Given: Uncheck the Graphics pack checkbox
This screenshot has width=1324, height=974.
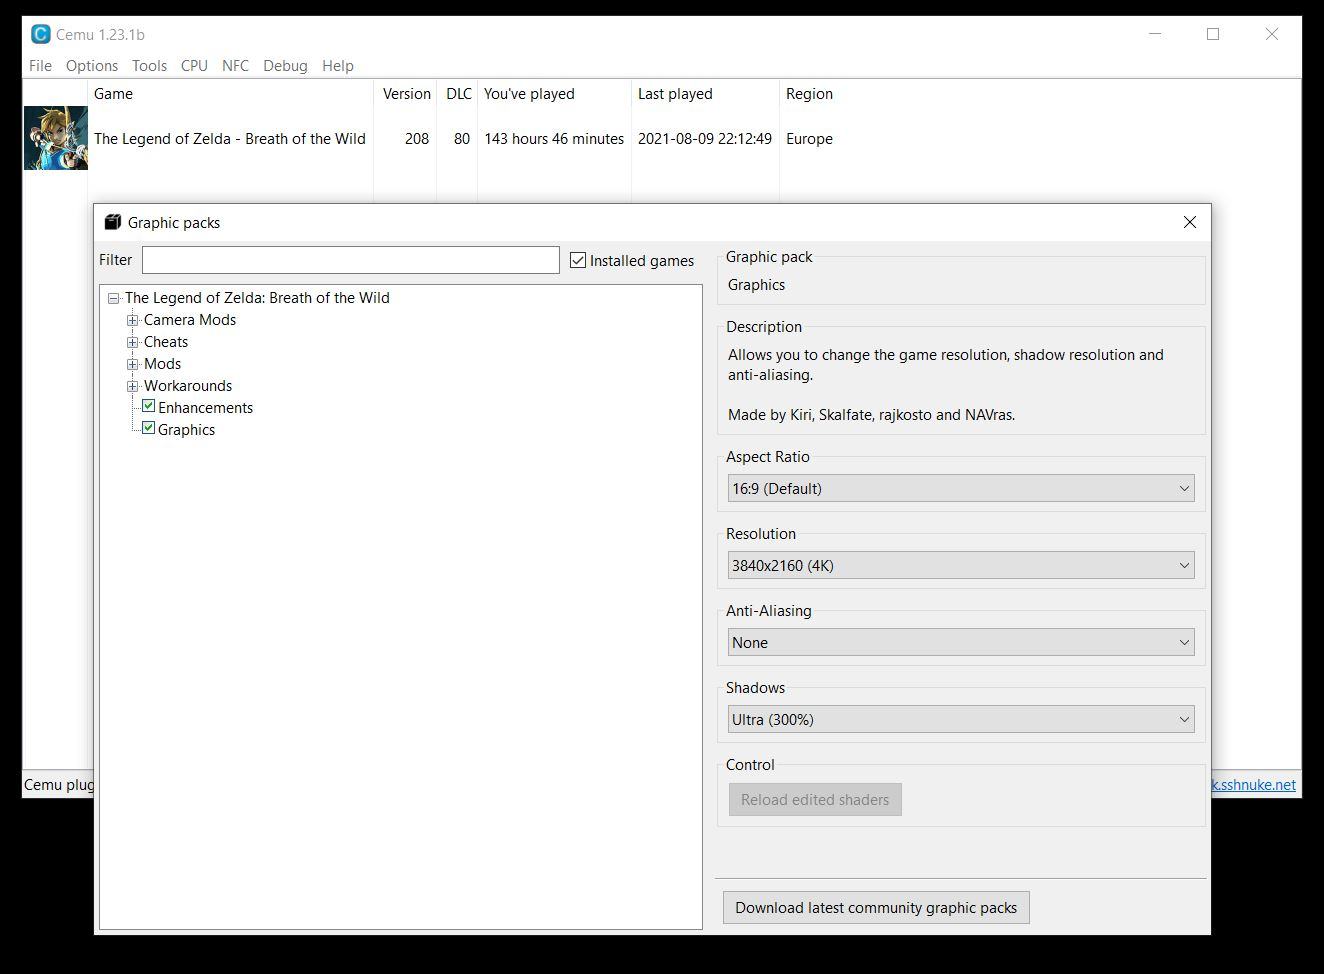Looking at the screenshot, I should [148, 428].
